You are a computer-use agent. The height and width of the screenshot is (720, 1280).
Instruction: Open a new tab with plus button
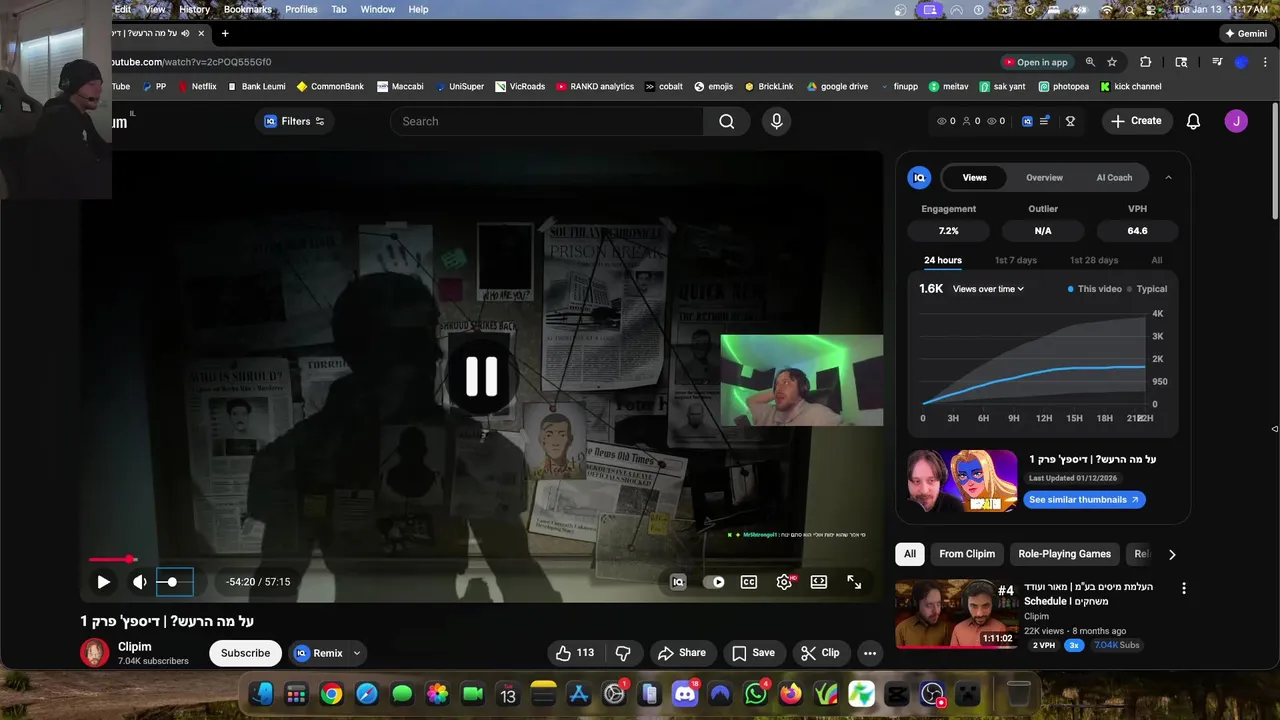[225, 33]
